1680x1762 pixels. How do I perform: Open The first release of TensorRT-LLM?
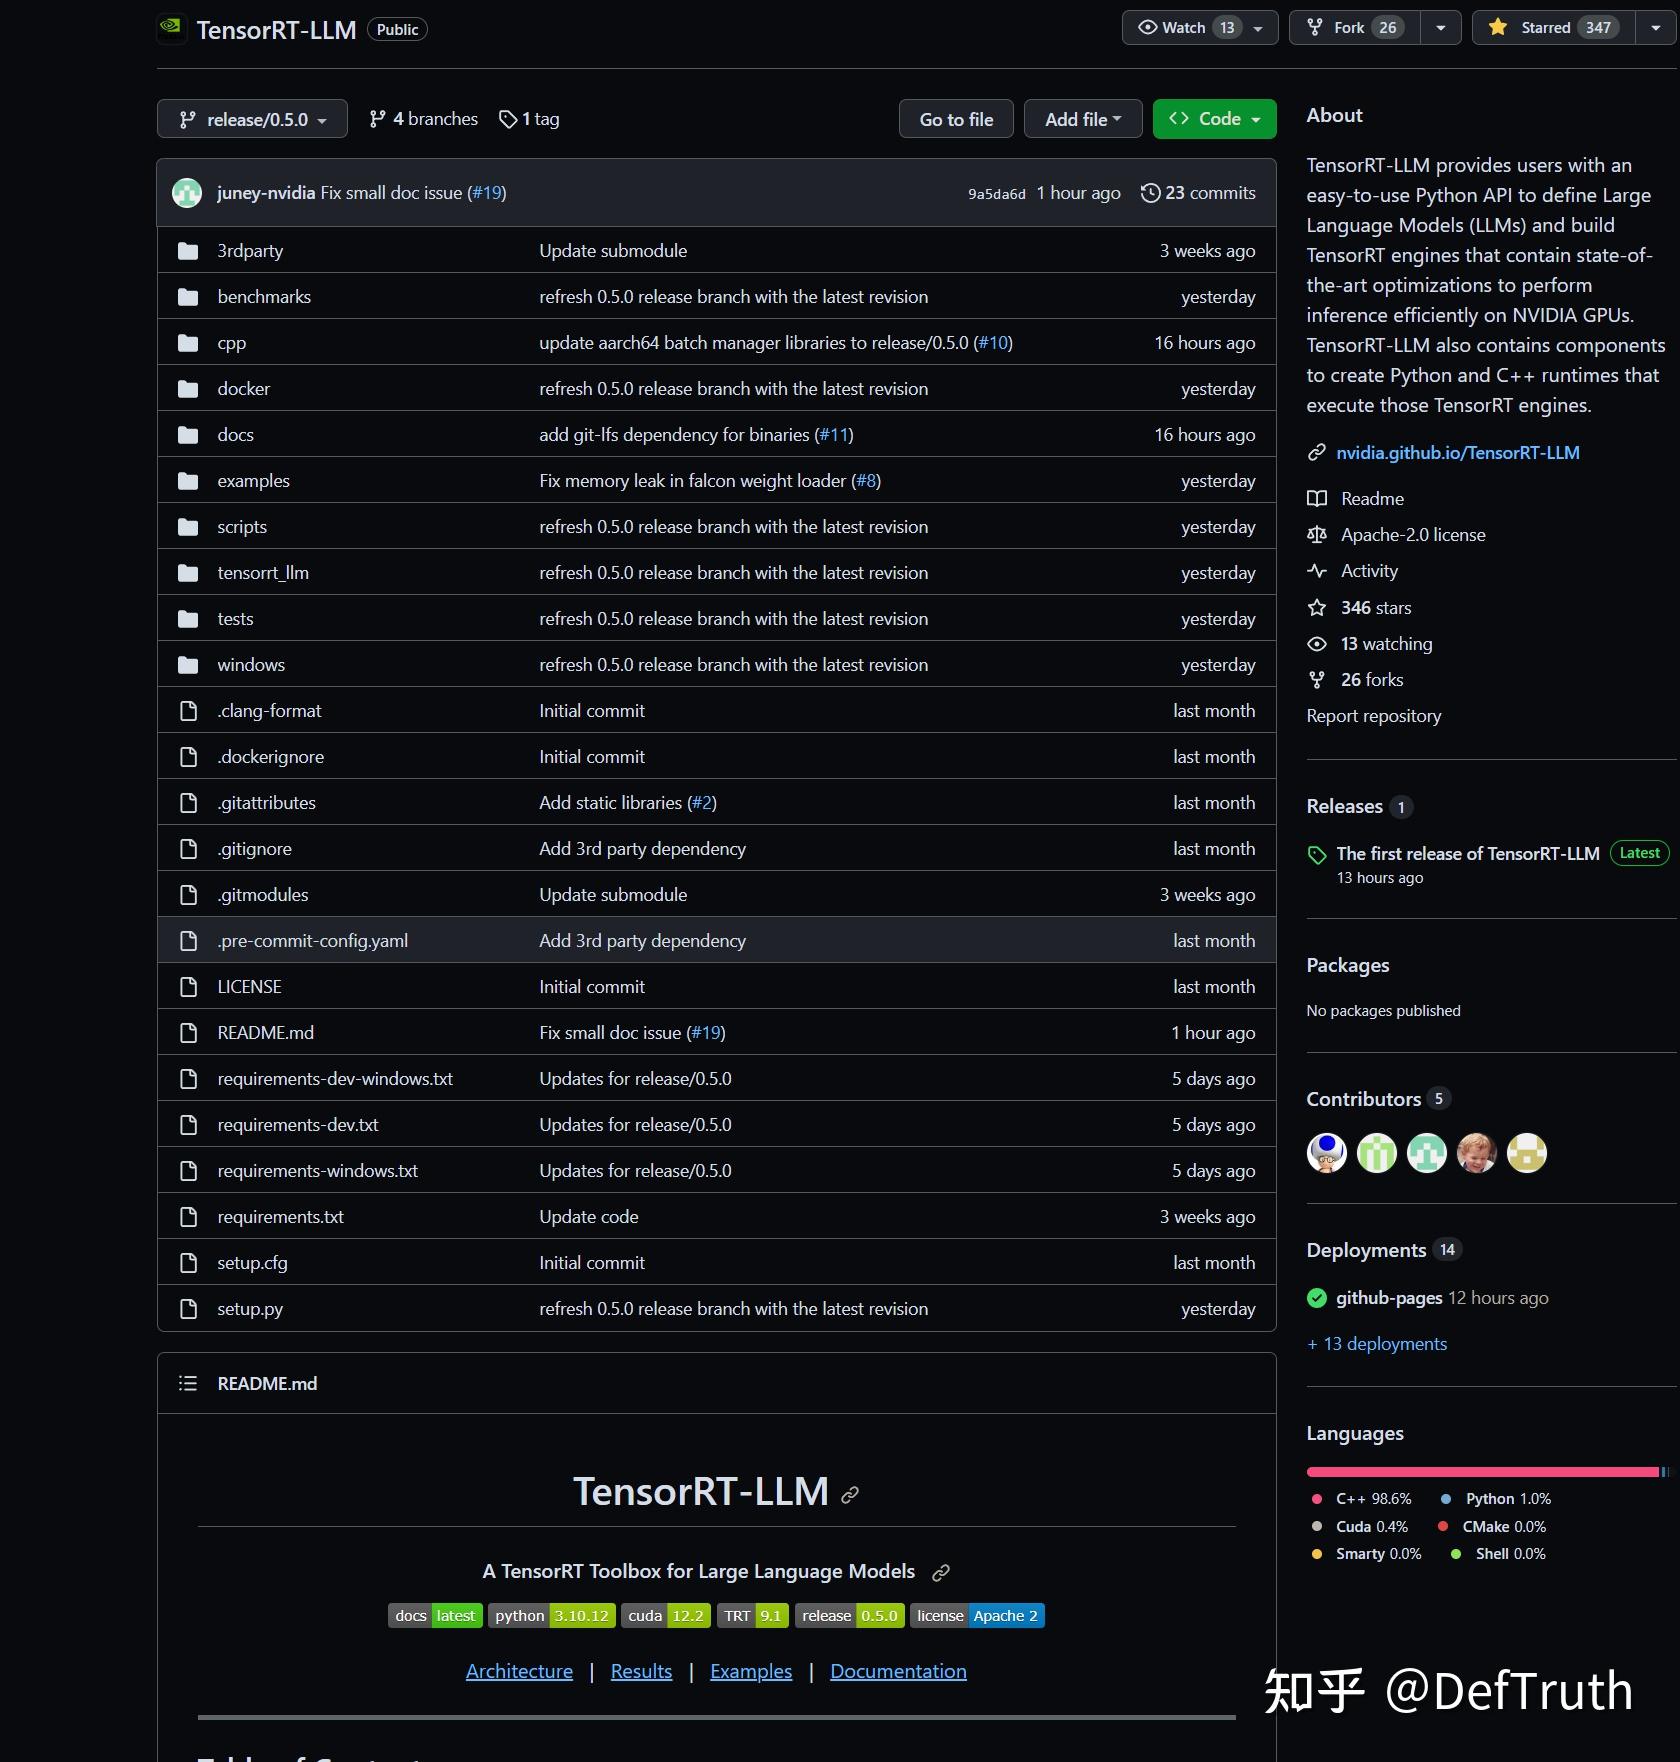[x=1467, y=854]
